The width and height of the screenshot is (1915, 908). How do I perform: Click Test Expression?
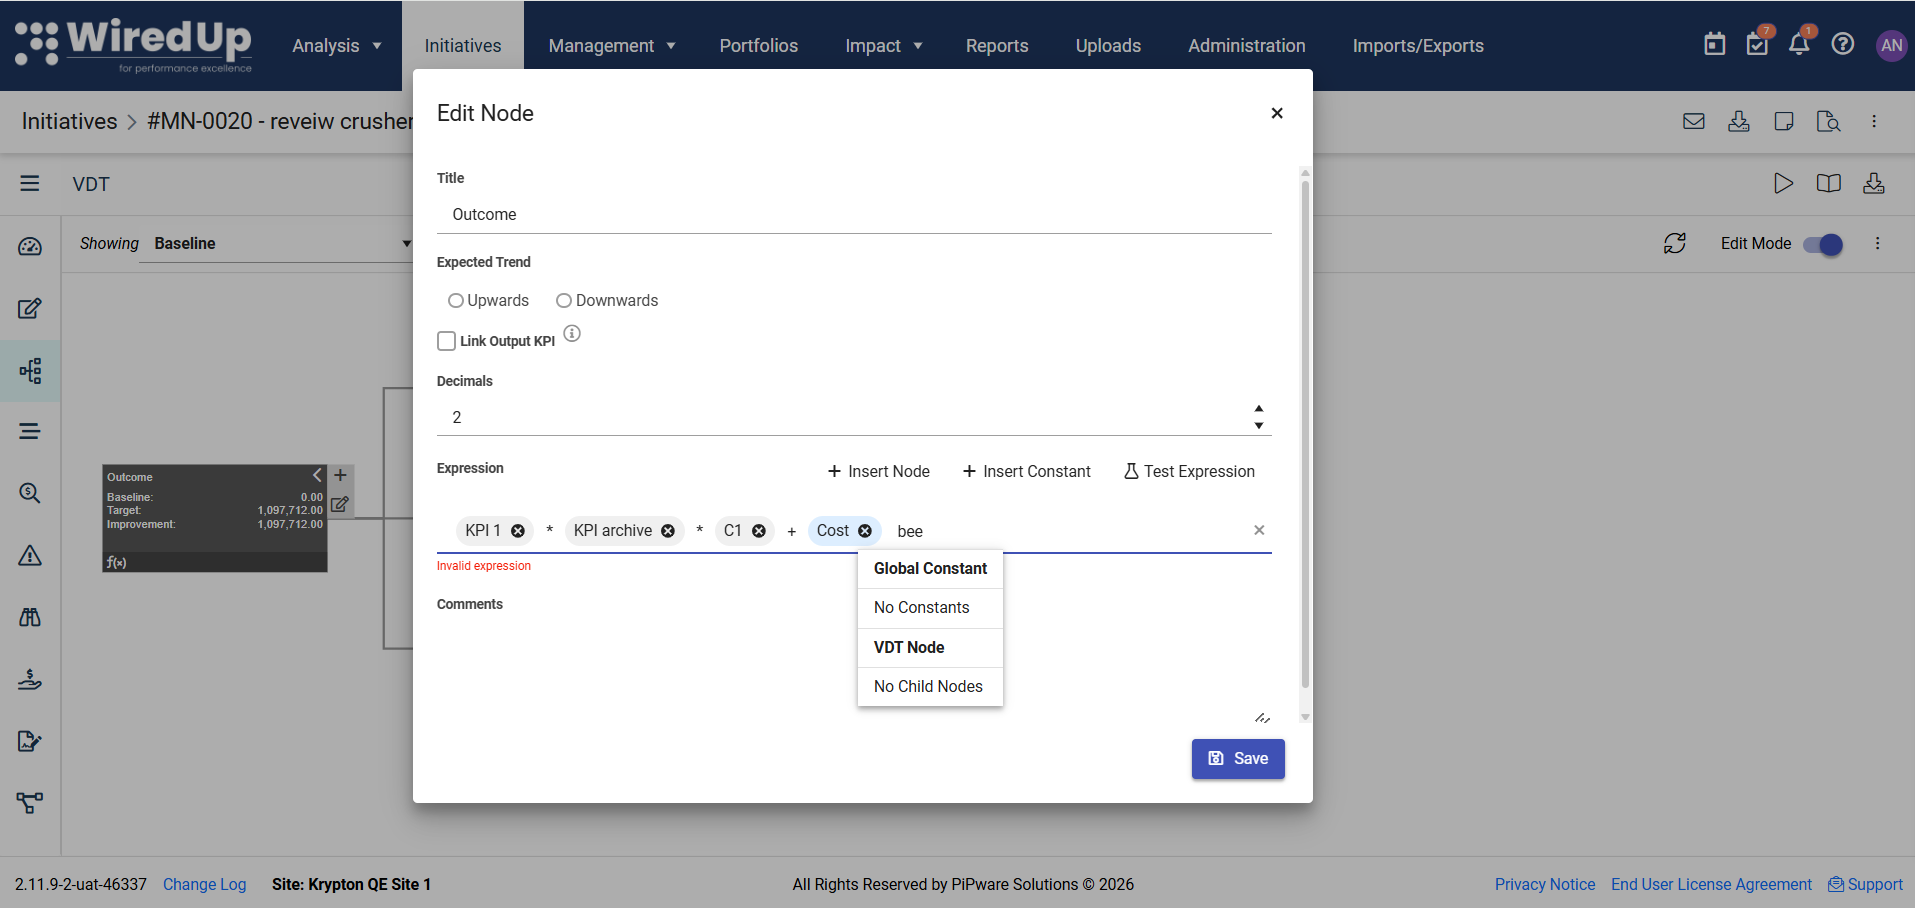pyautogui.click(x=1189, y=471)
